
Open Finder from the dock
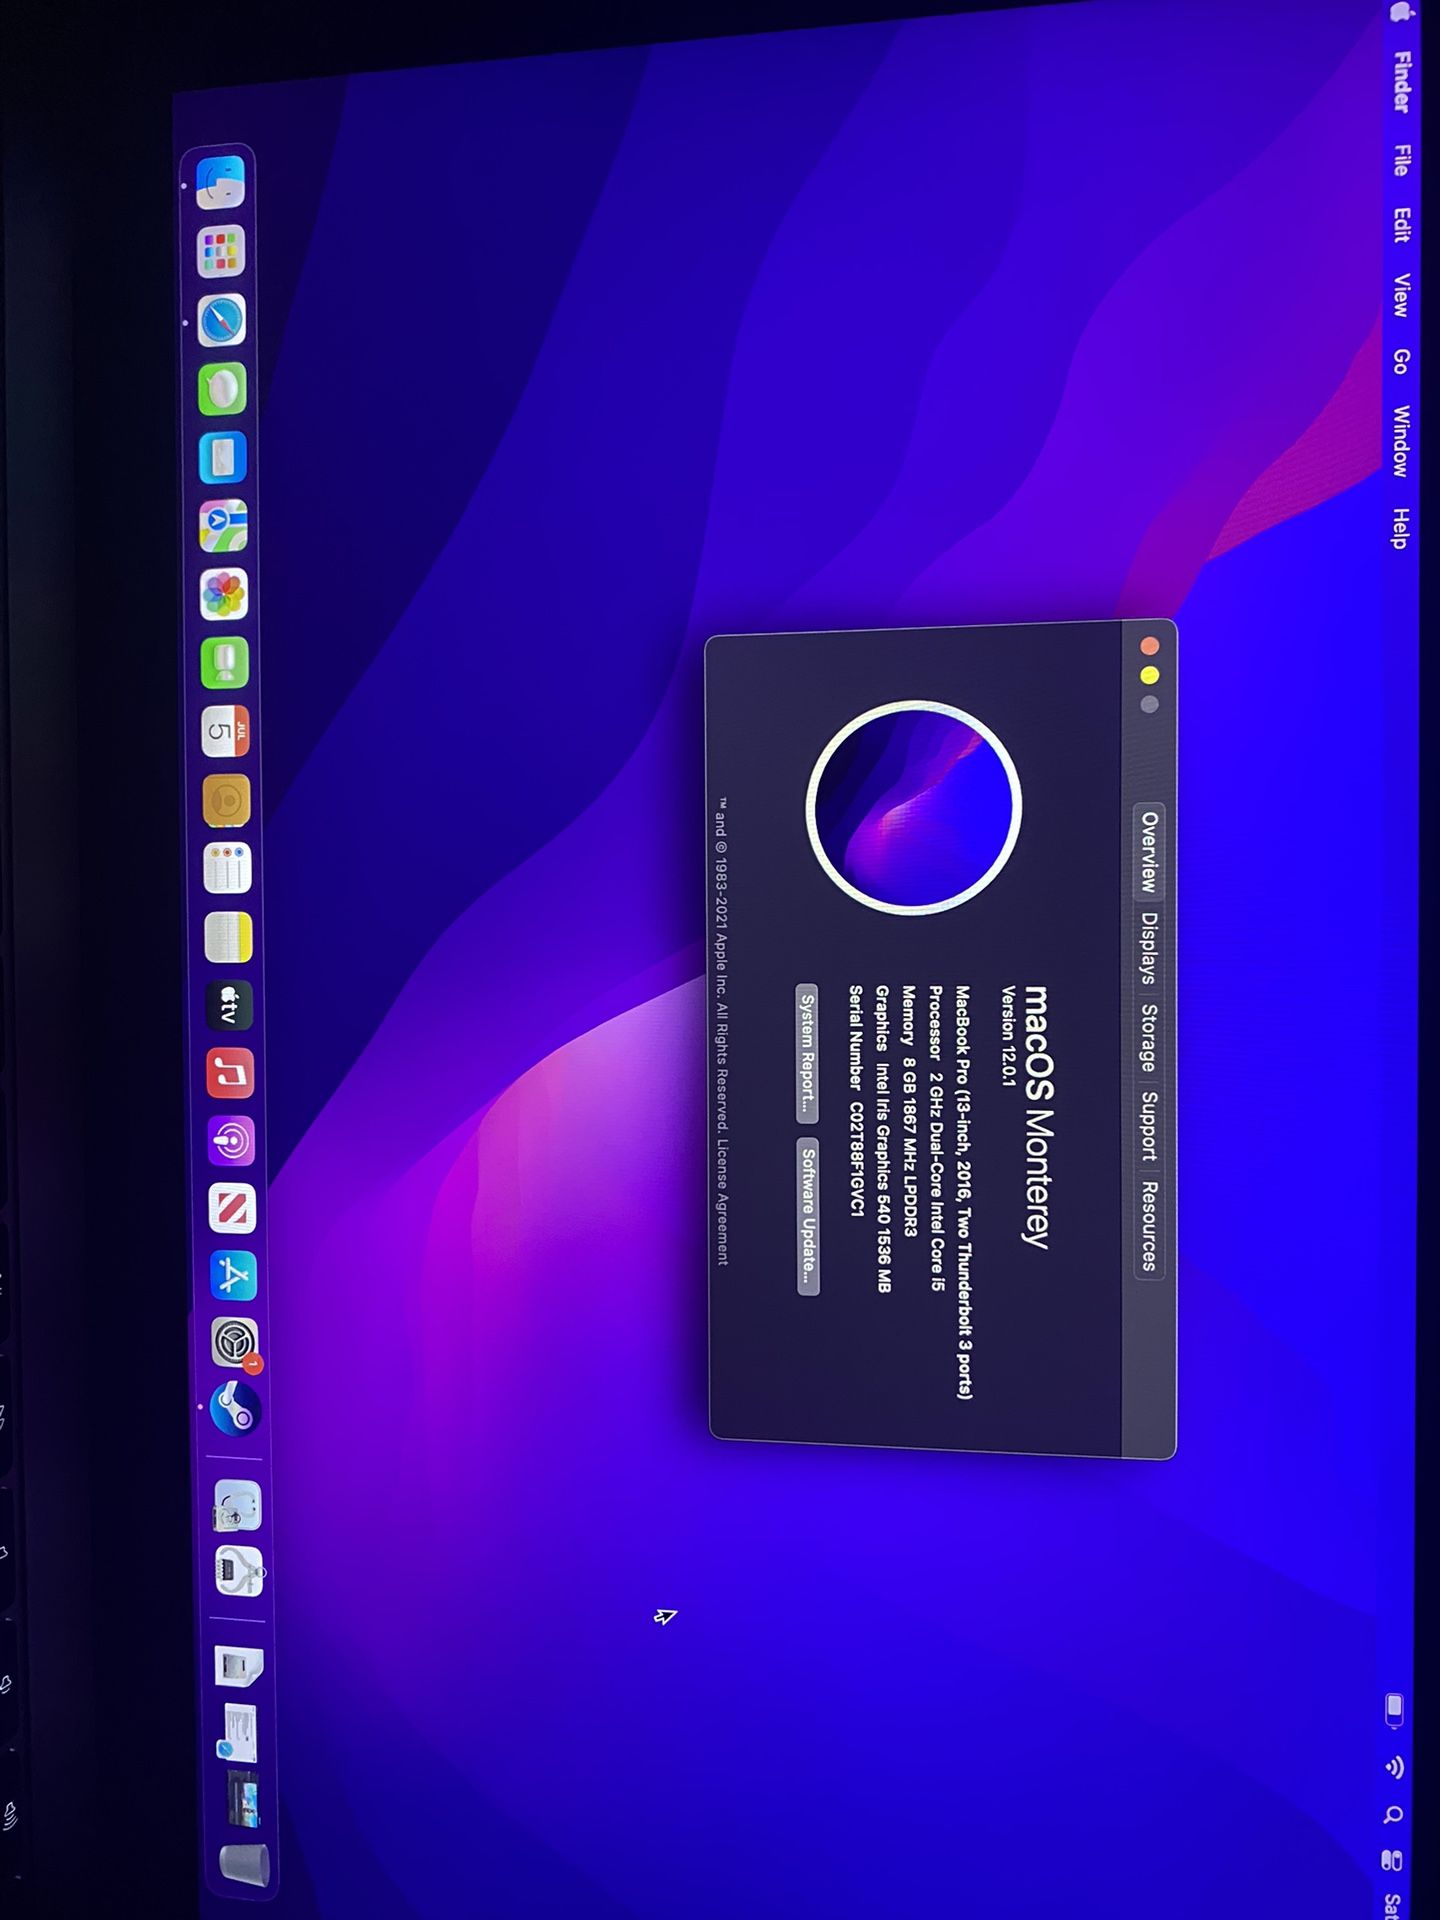(x=220, y=182)
